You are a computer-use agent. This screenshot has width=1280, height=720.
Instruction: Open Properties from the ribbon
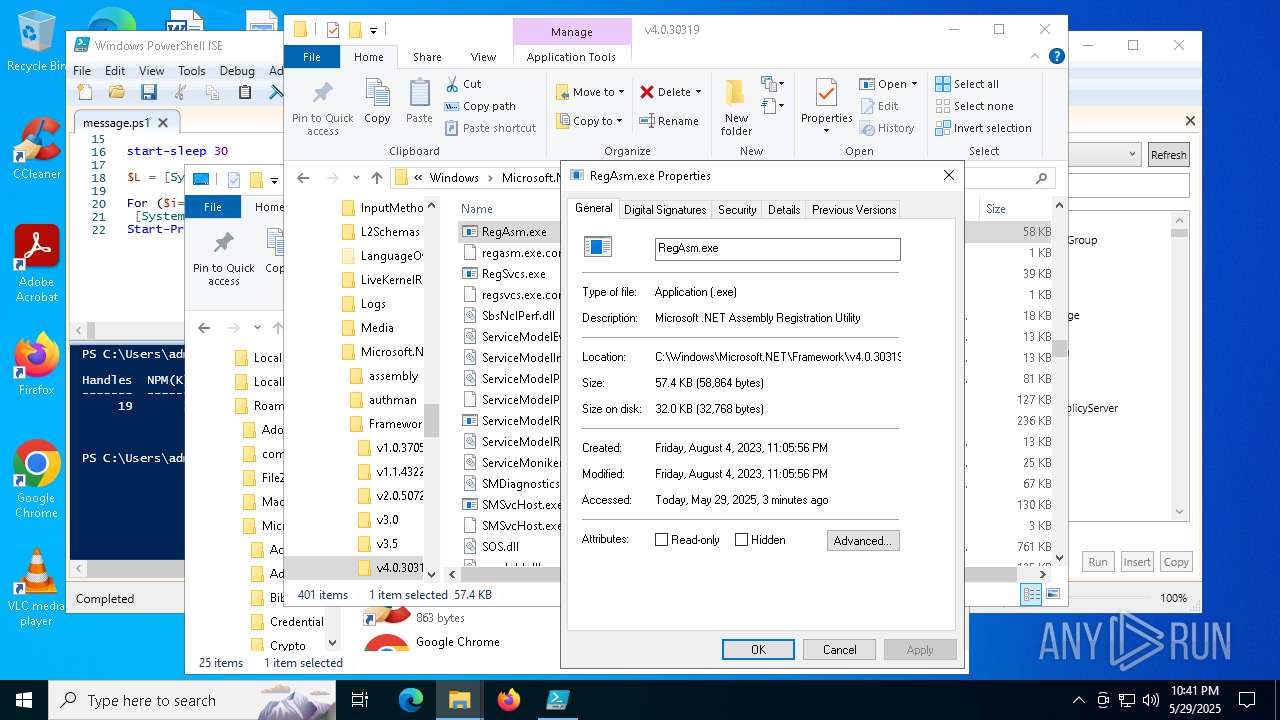(826, 106)
